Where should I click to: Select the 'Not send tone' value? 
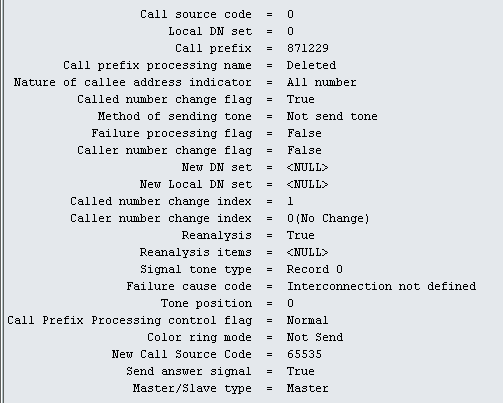(332, 116)
